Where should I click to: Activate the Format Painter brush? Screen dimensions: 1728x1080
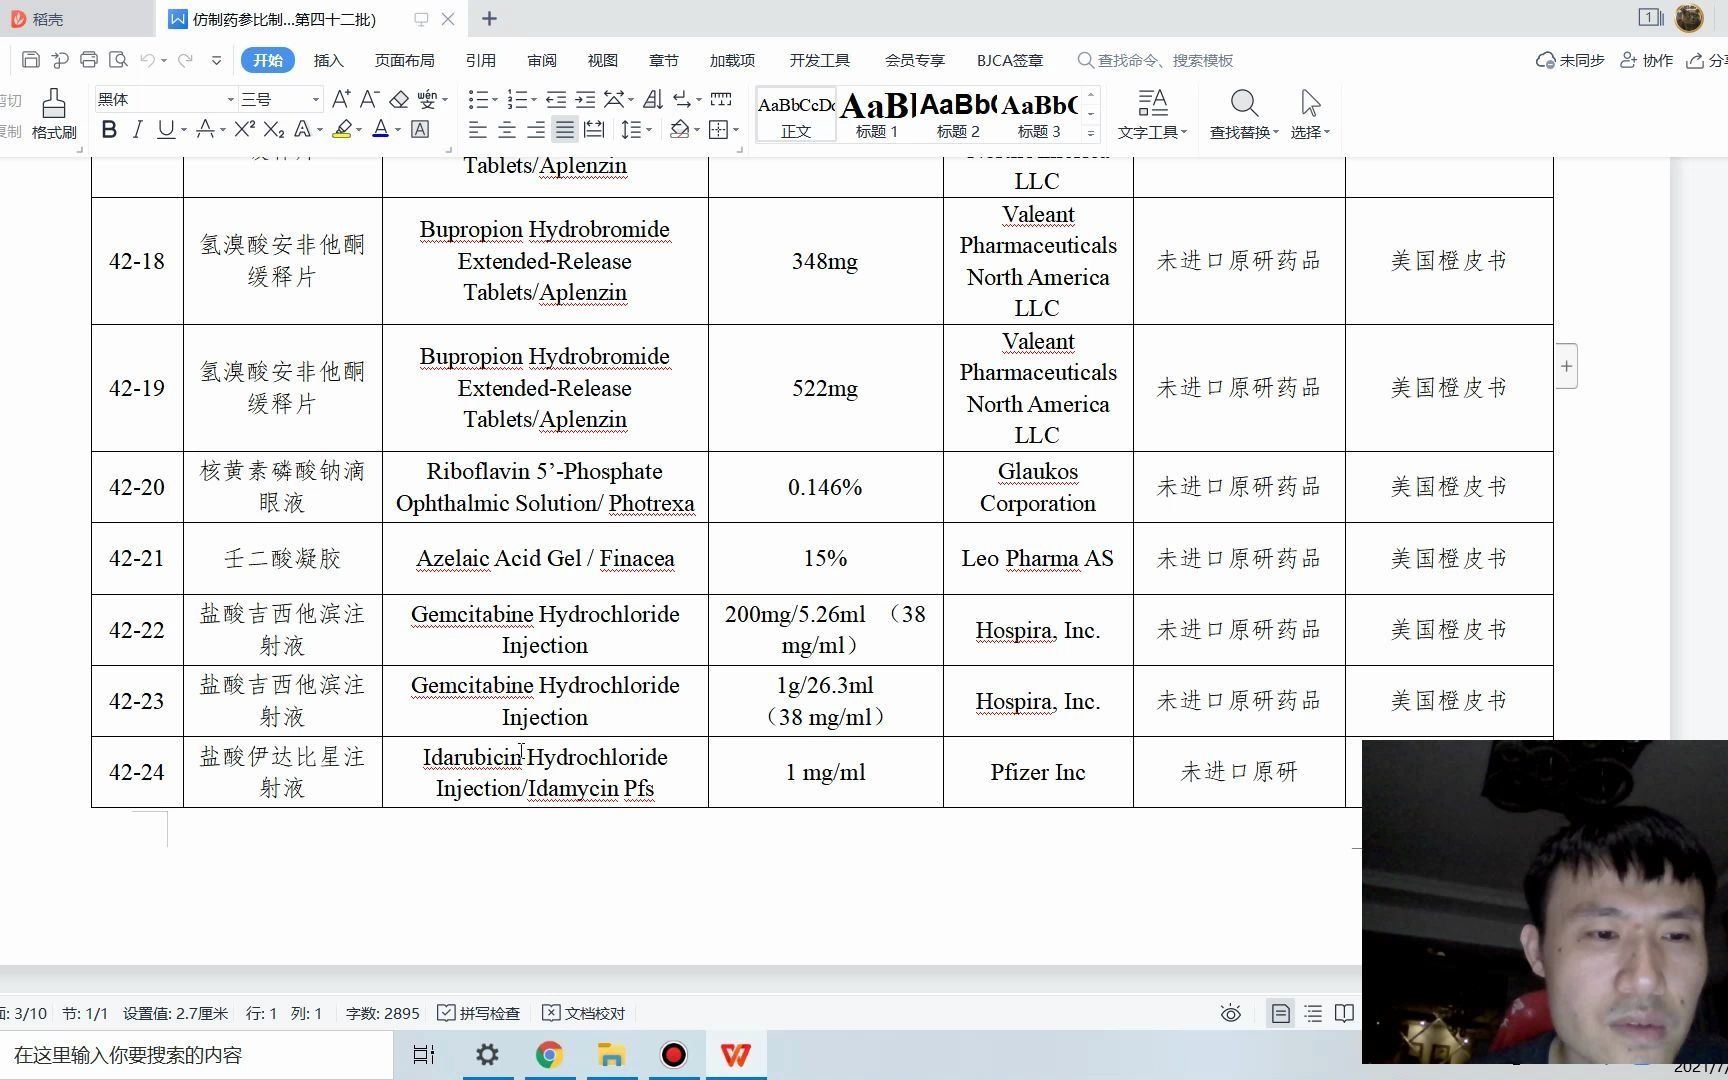point(54,114)
